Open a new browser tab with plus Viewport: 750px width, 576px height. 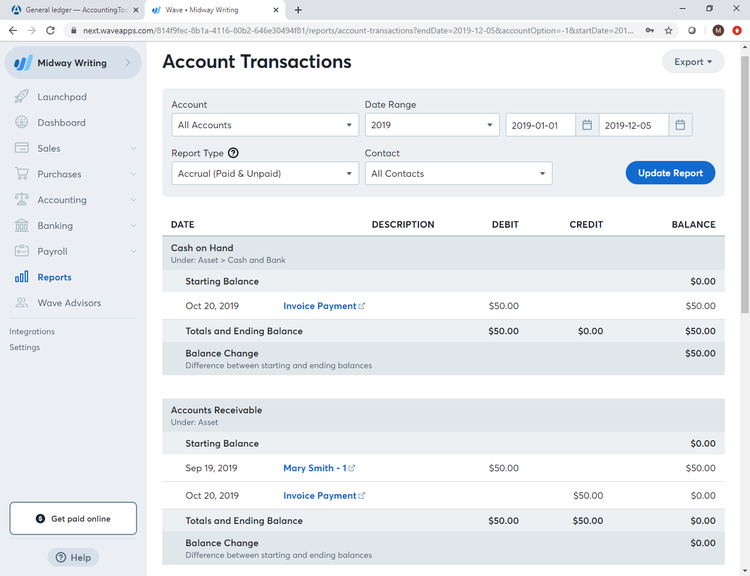coord(298,10)
